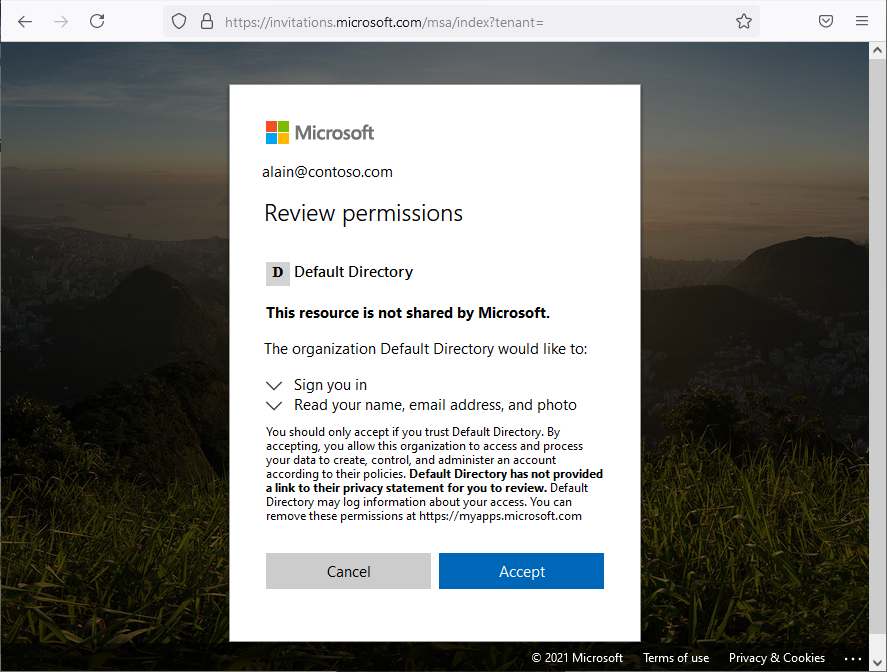Click the browser Forward arrow

[x=61, y=21]
